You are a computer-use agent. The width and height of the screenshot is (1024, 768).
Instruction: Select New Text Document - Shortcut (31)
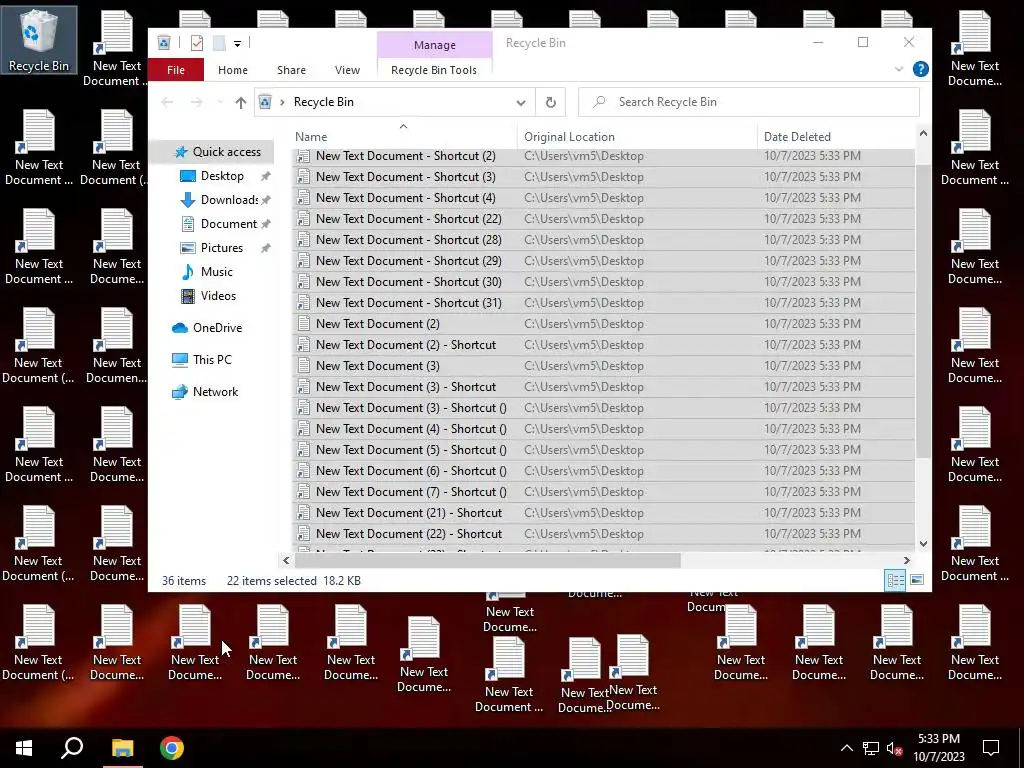pyautogui.click(x=603, y=303)
